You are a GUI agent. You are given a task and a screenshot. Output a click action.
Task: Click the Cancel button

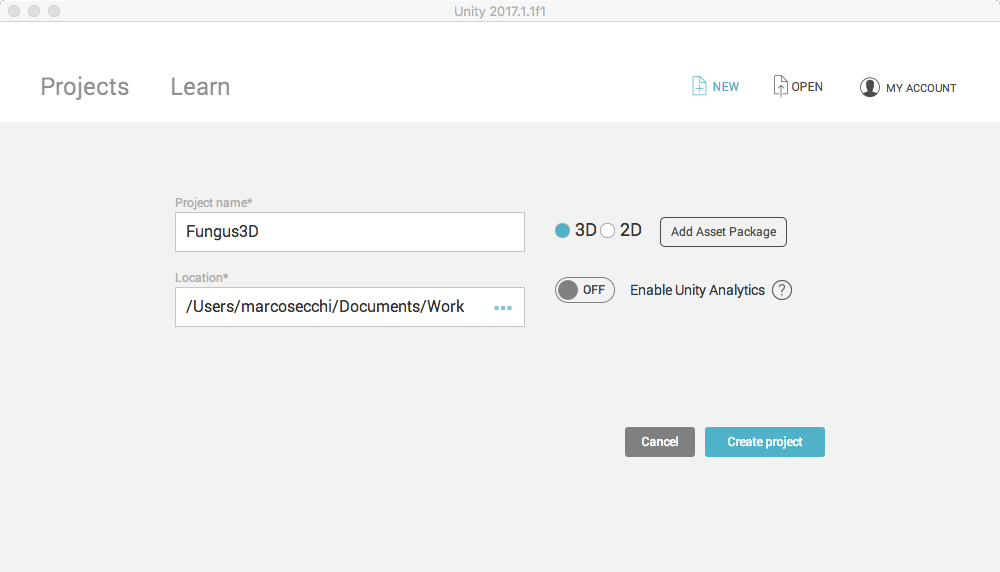[x=659, y=442]
